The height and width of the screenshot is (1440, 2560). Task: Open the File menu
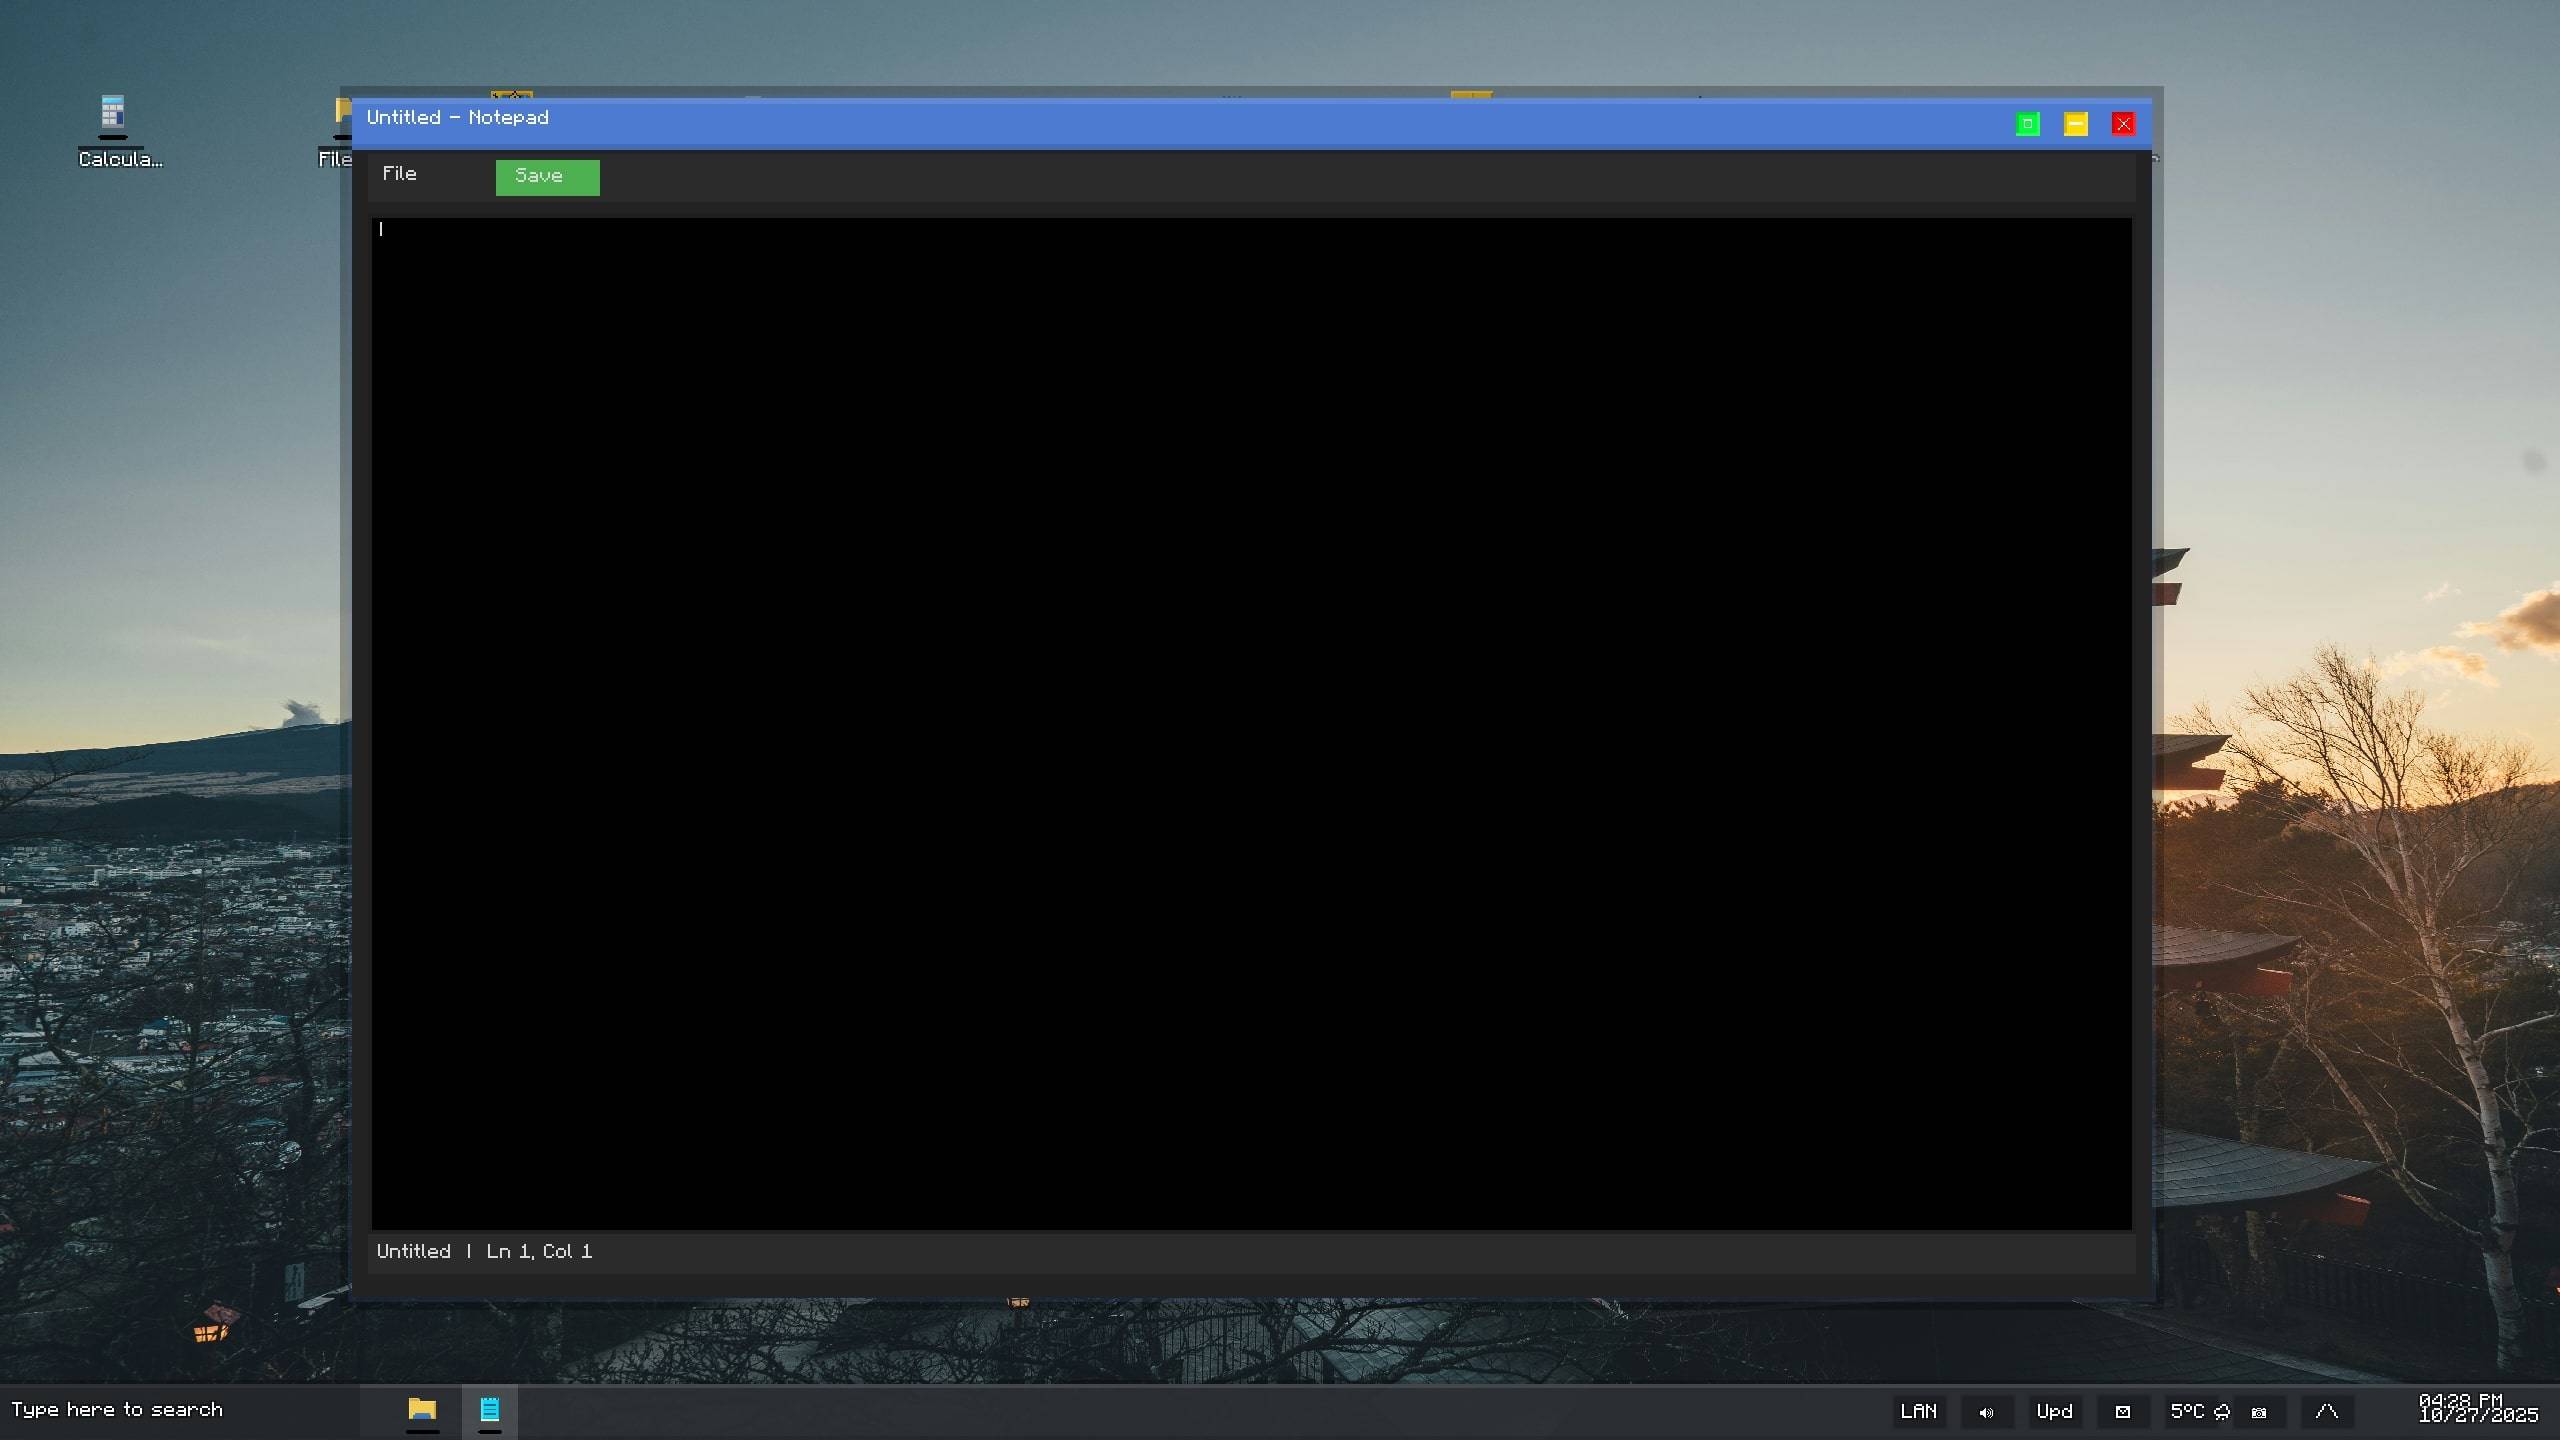pyautogui.click(x=399, y=174)
